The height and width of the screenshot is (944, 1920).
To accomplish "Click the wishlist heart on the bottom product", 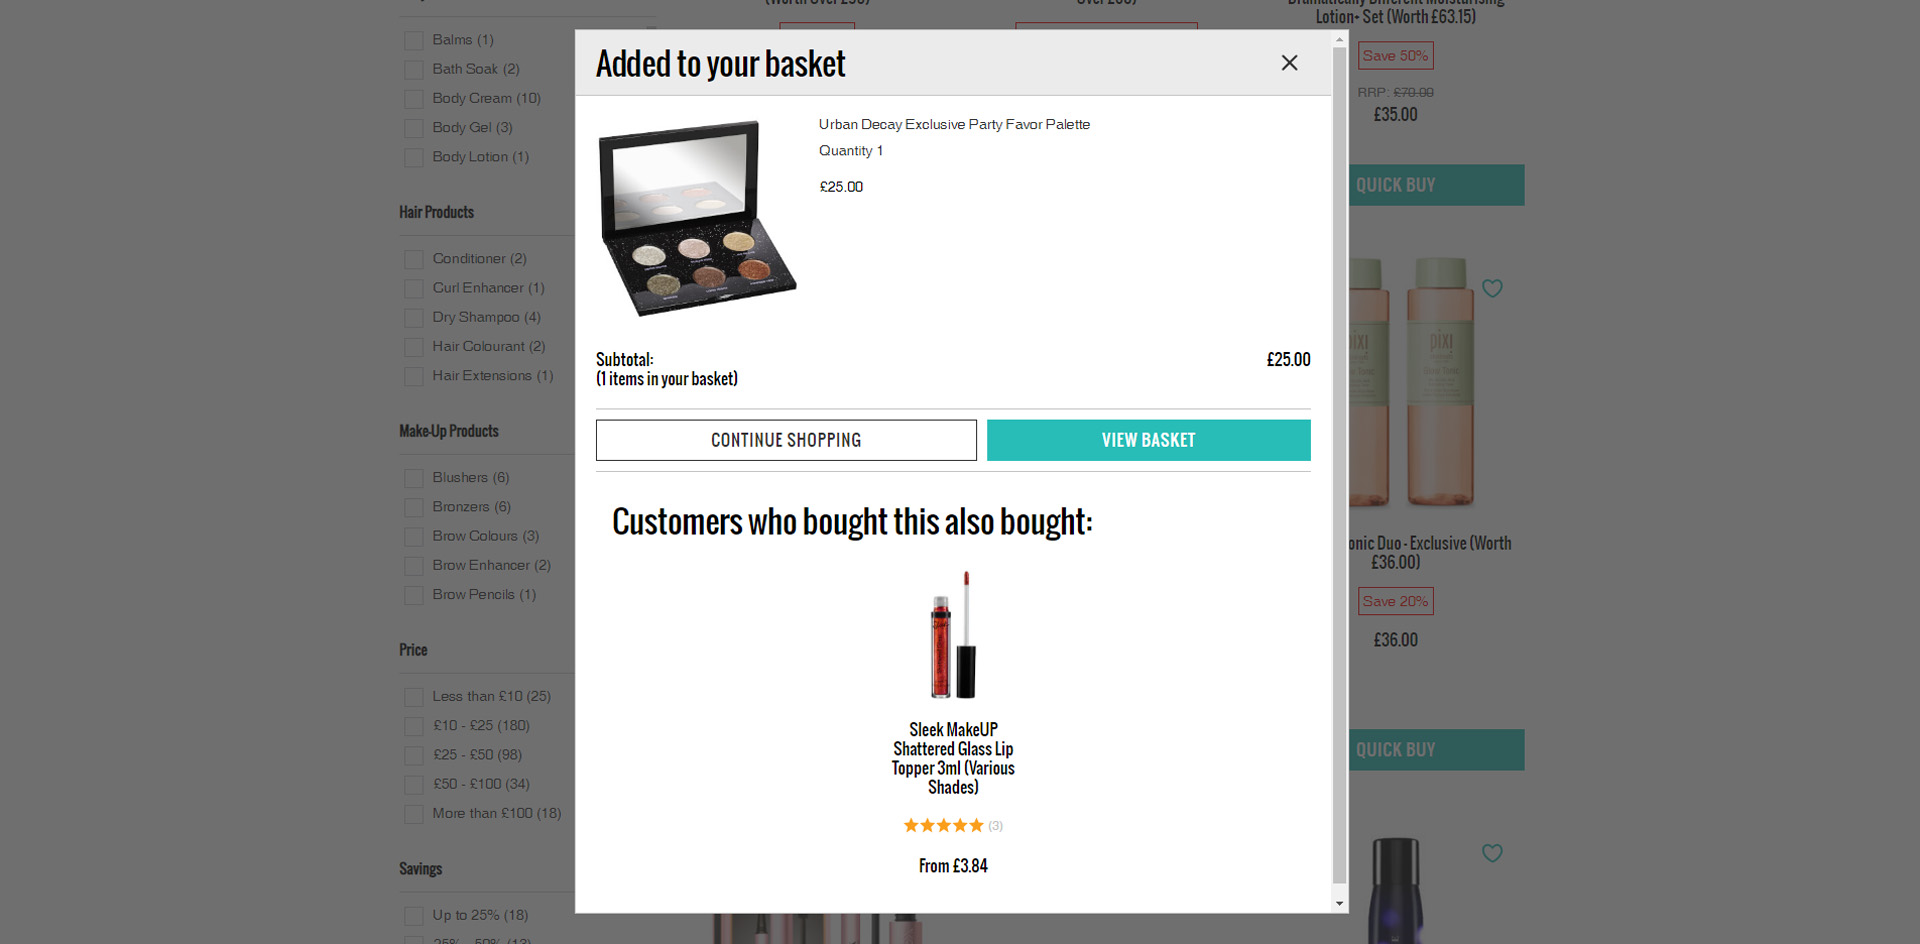I will tap(1492, 853).
